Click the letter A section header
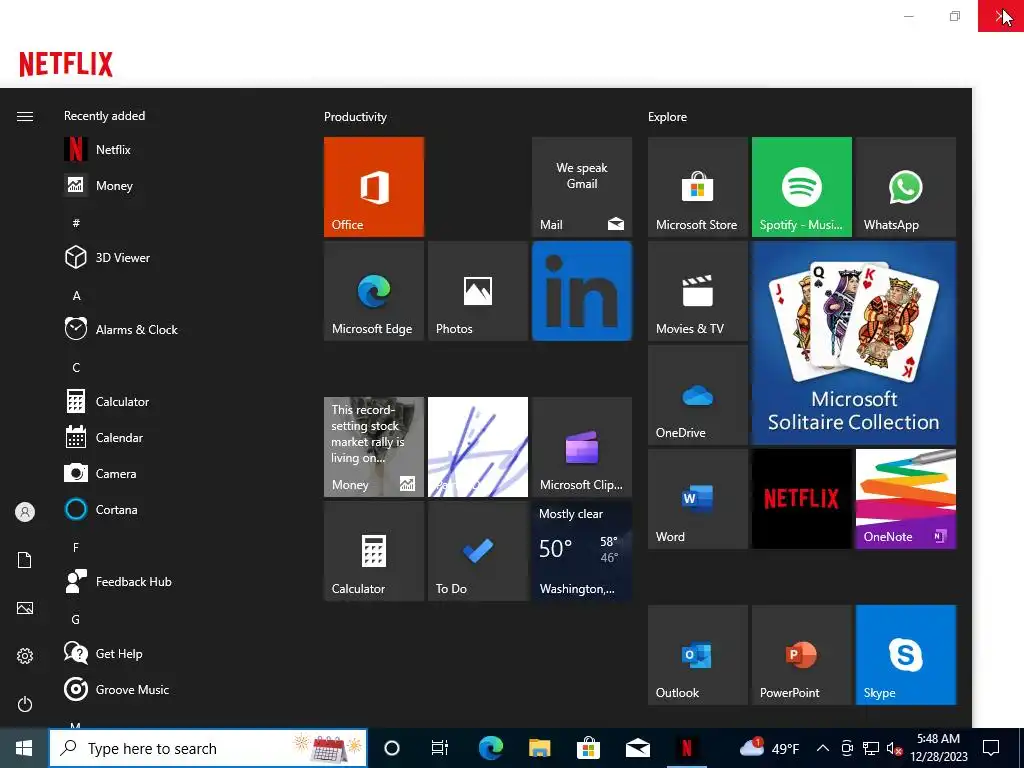The image size is (1024, 768). pos(76,296)
